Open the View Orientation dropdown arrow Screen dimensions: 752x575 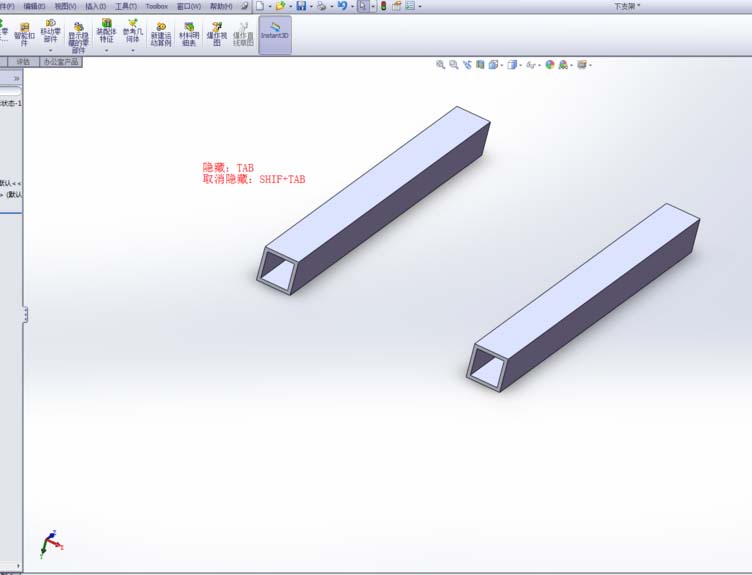click(502, 65)
